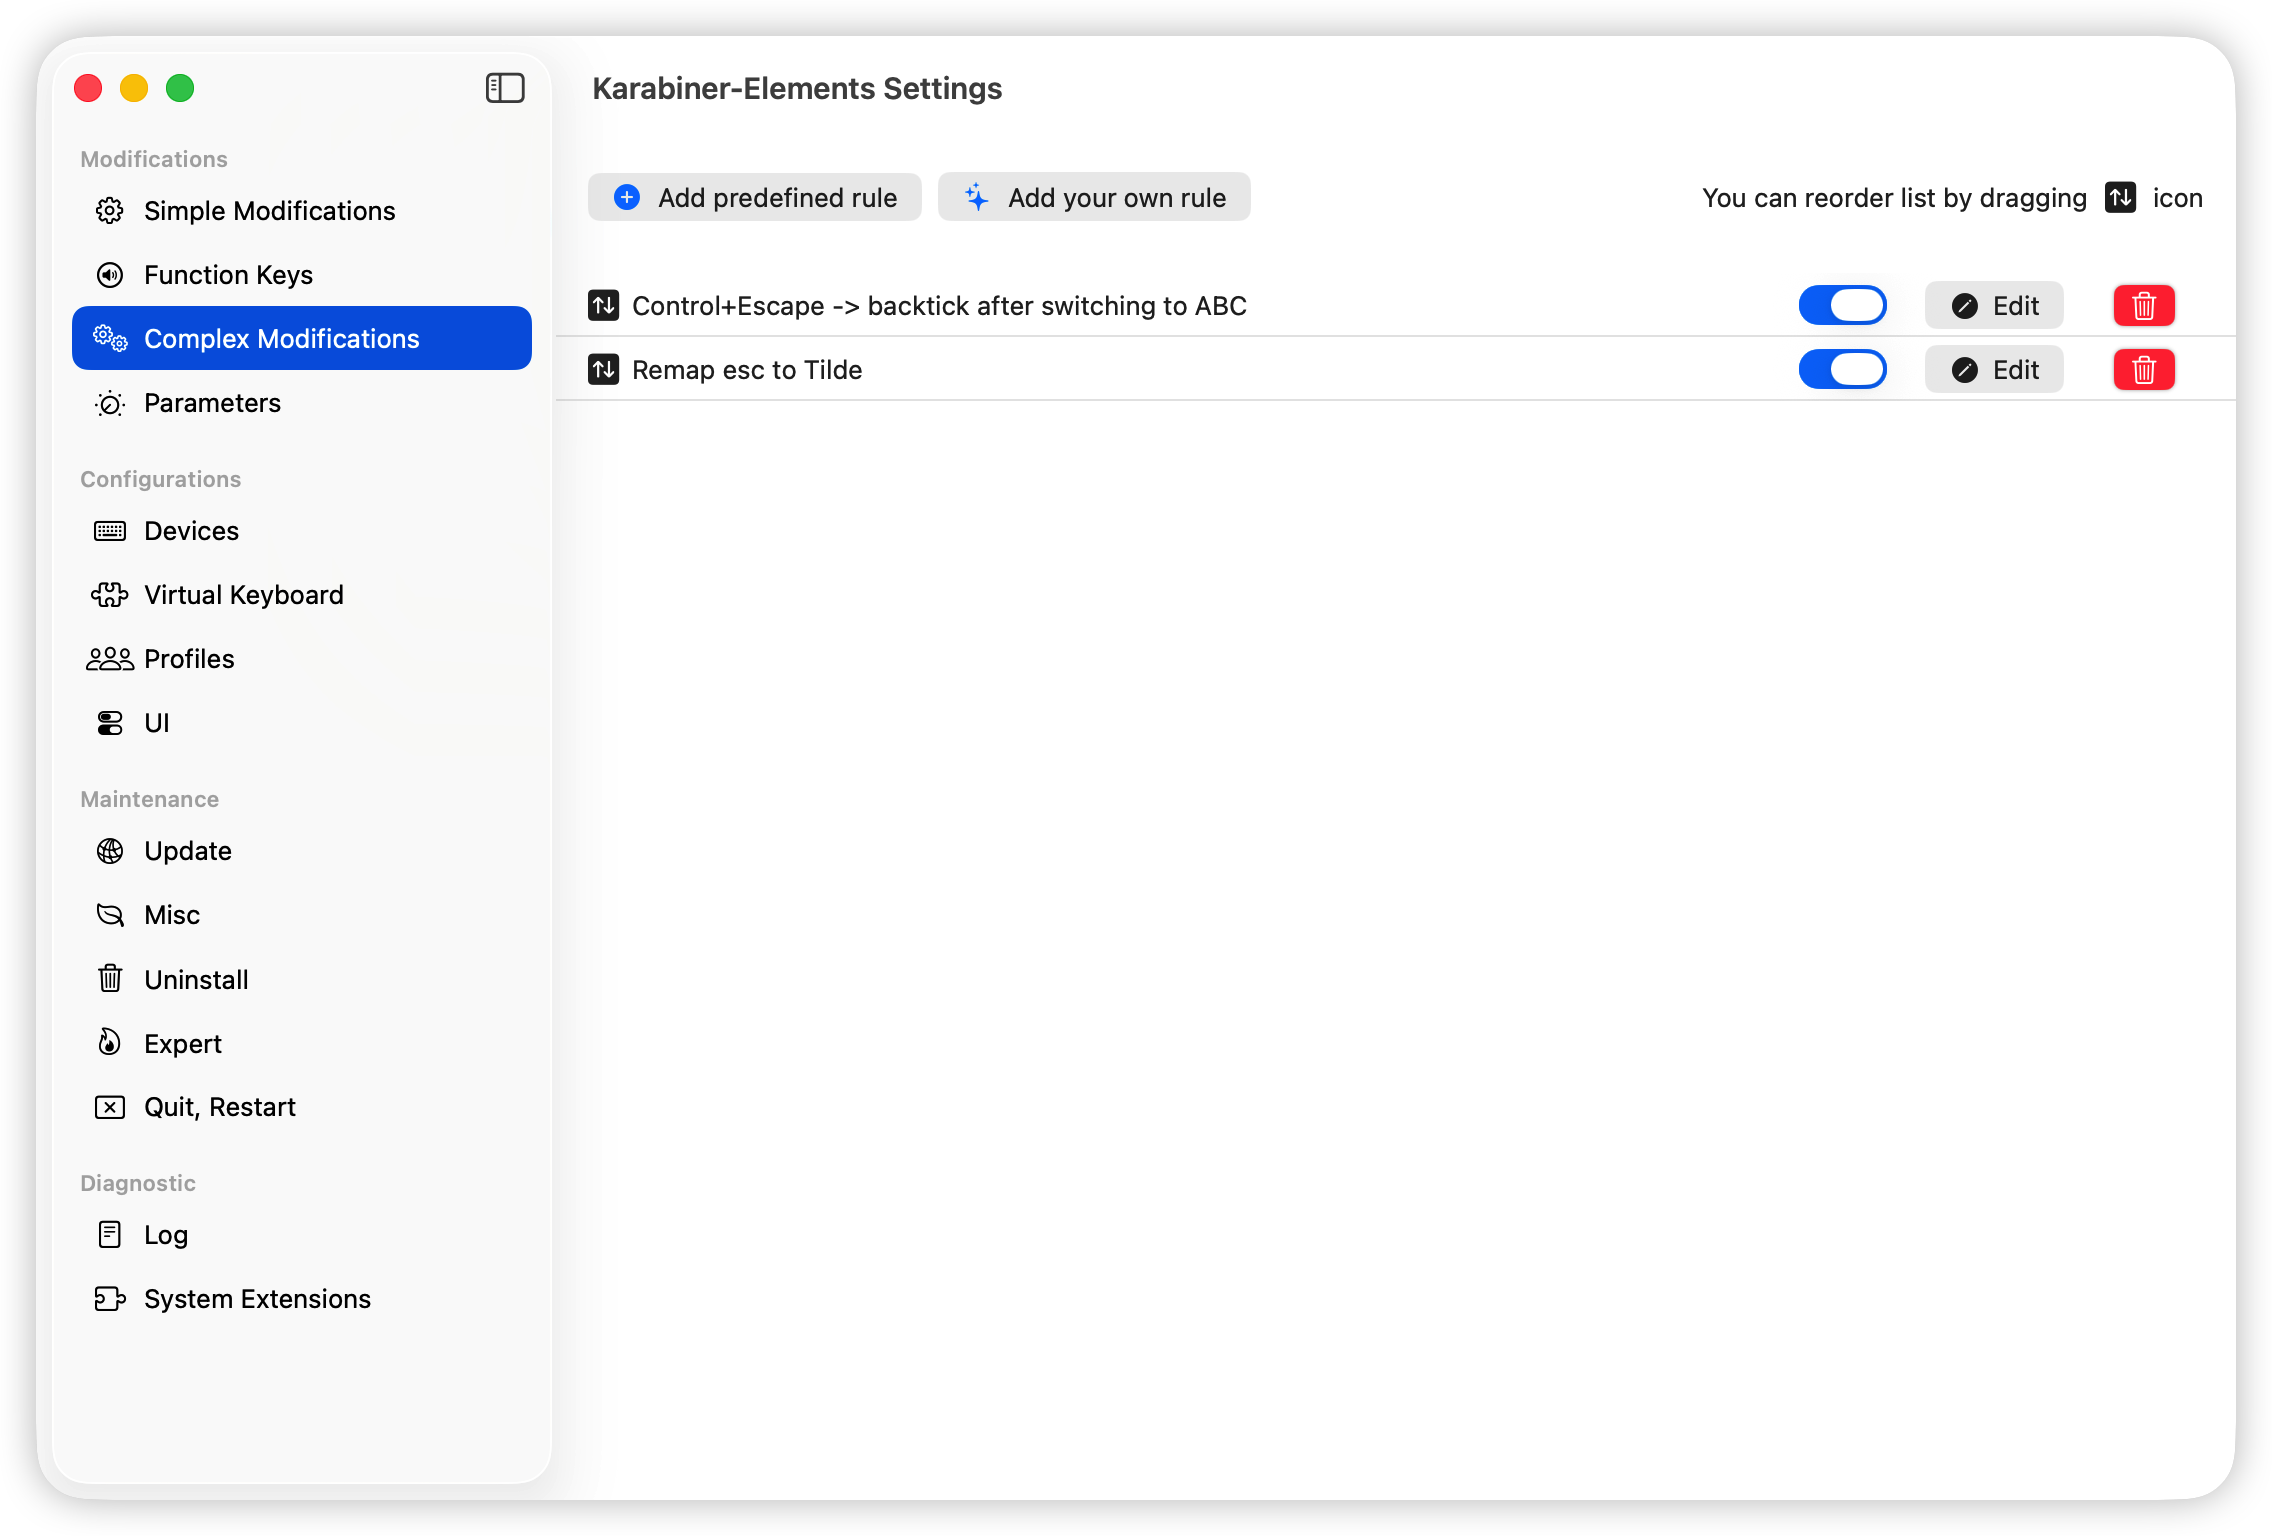Delete the Control+Escape backtick rule

pyautogui.click(x=2143, y=306)
